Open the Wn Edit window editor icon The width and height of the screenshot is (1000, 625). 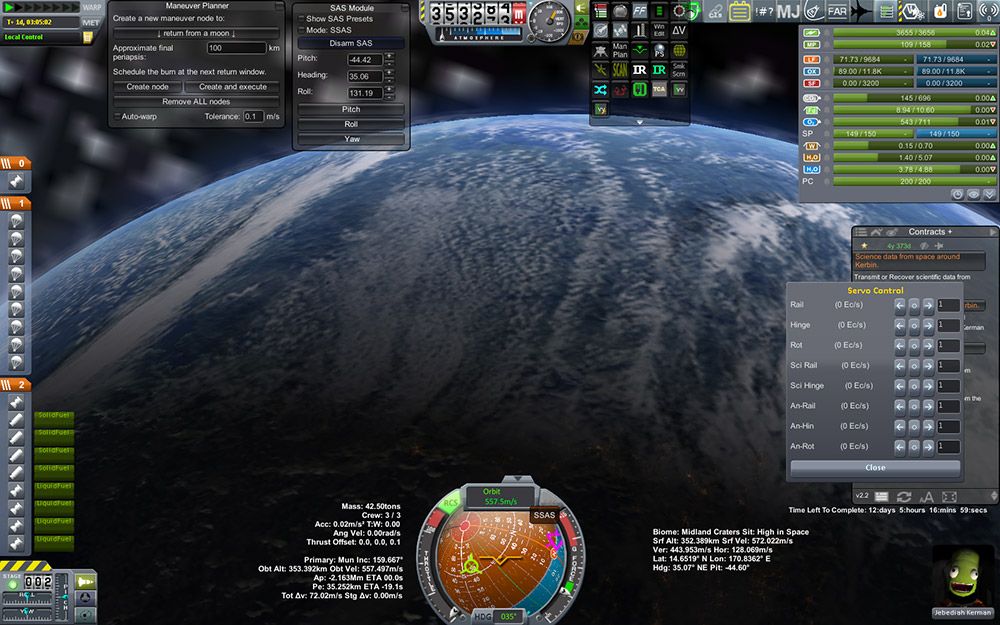click(659, 30)
